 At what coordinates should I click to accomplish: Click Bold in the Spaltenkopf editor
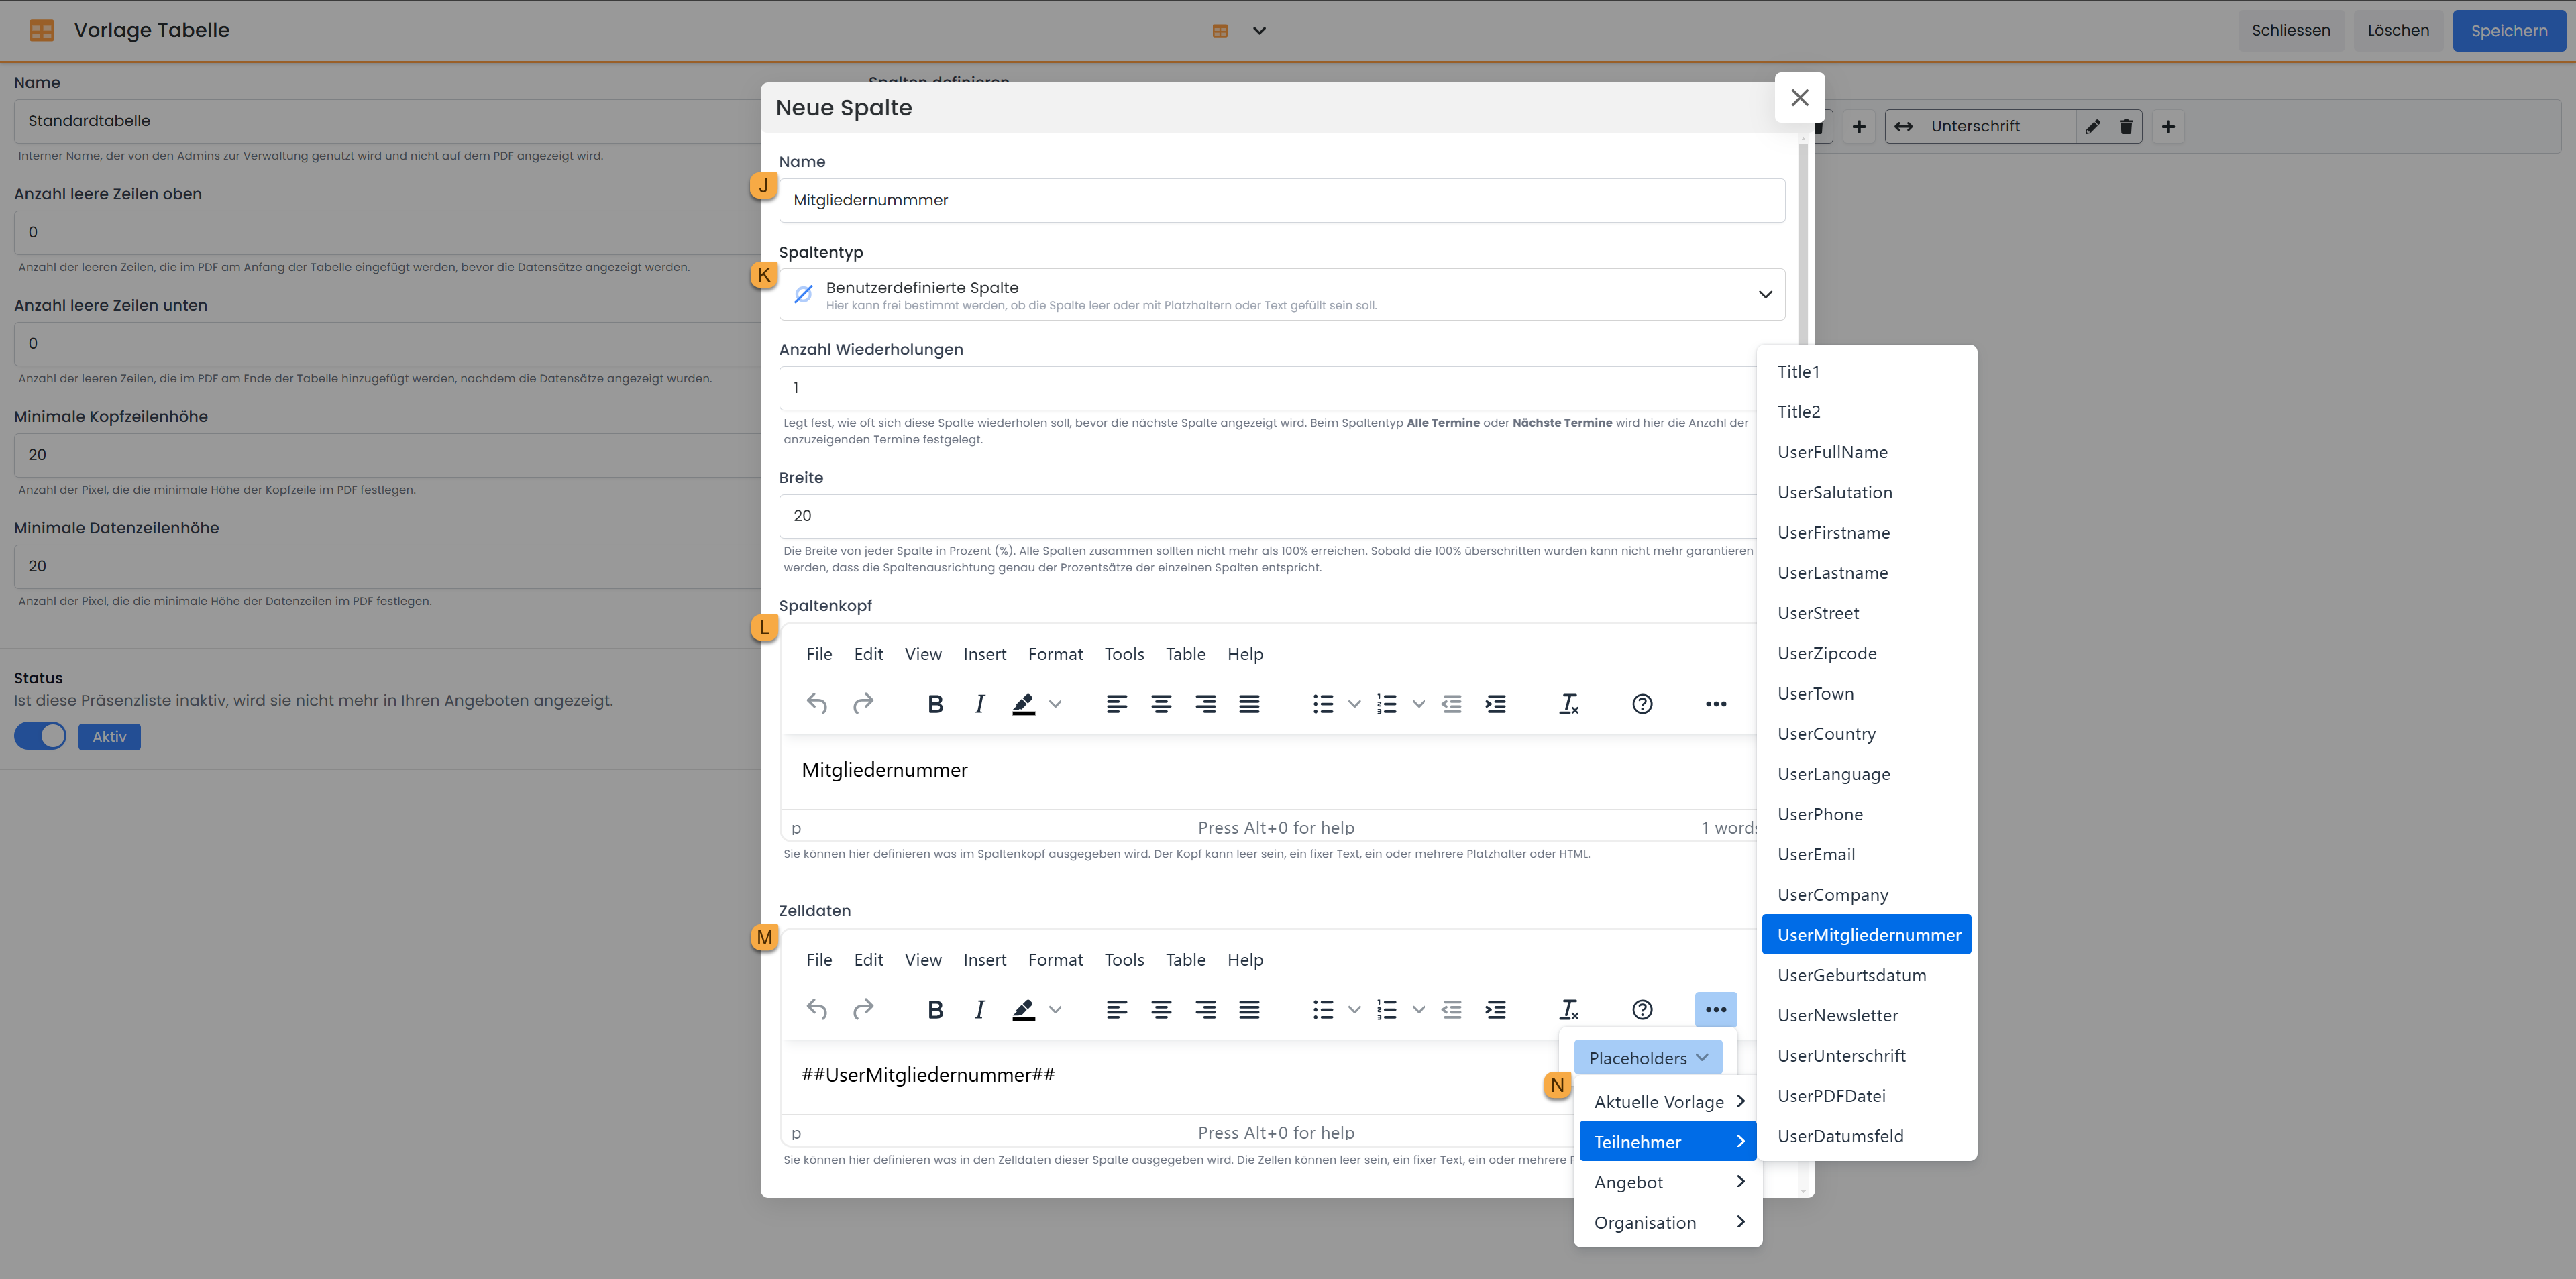pyautogui.click(x=935, y=704)
